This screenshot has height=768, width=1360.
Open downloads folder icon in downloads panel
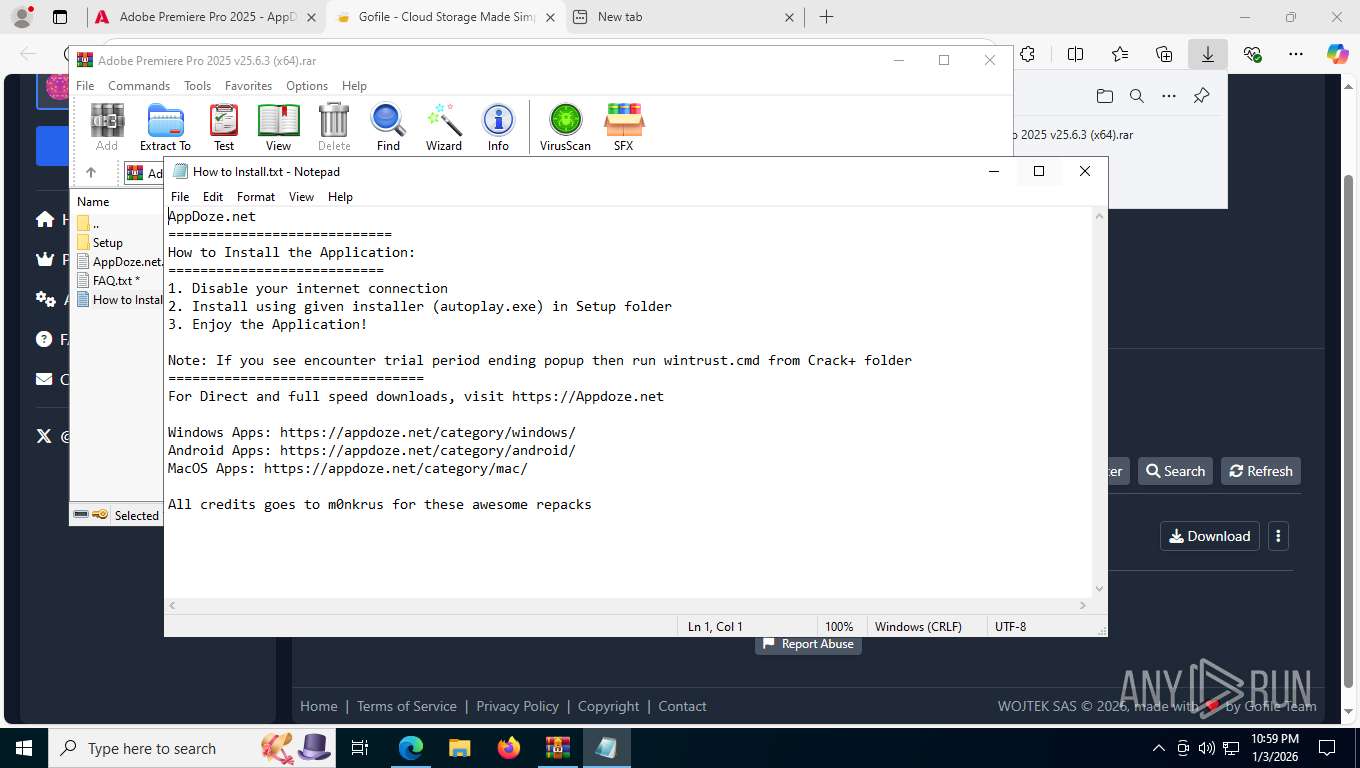click(x=1104, y=96)
